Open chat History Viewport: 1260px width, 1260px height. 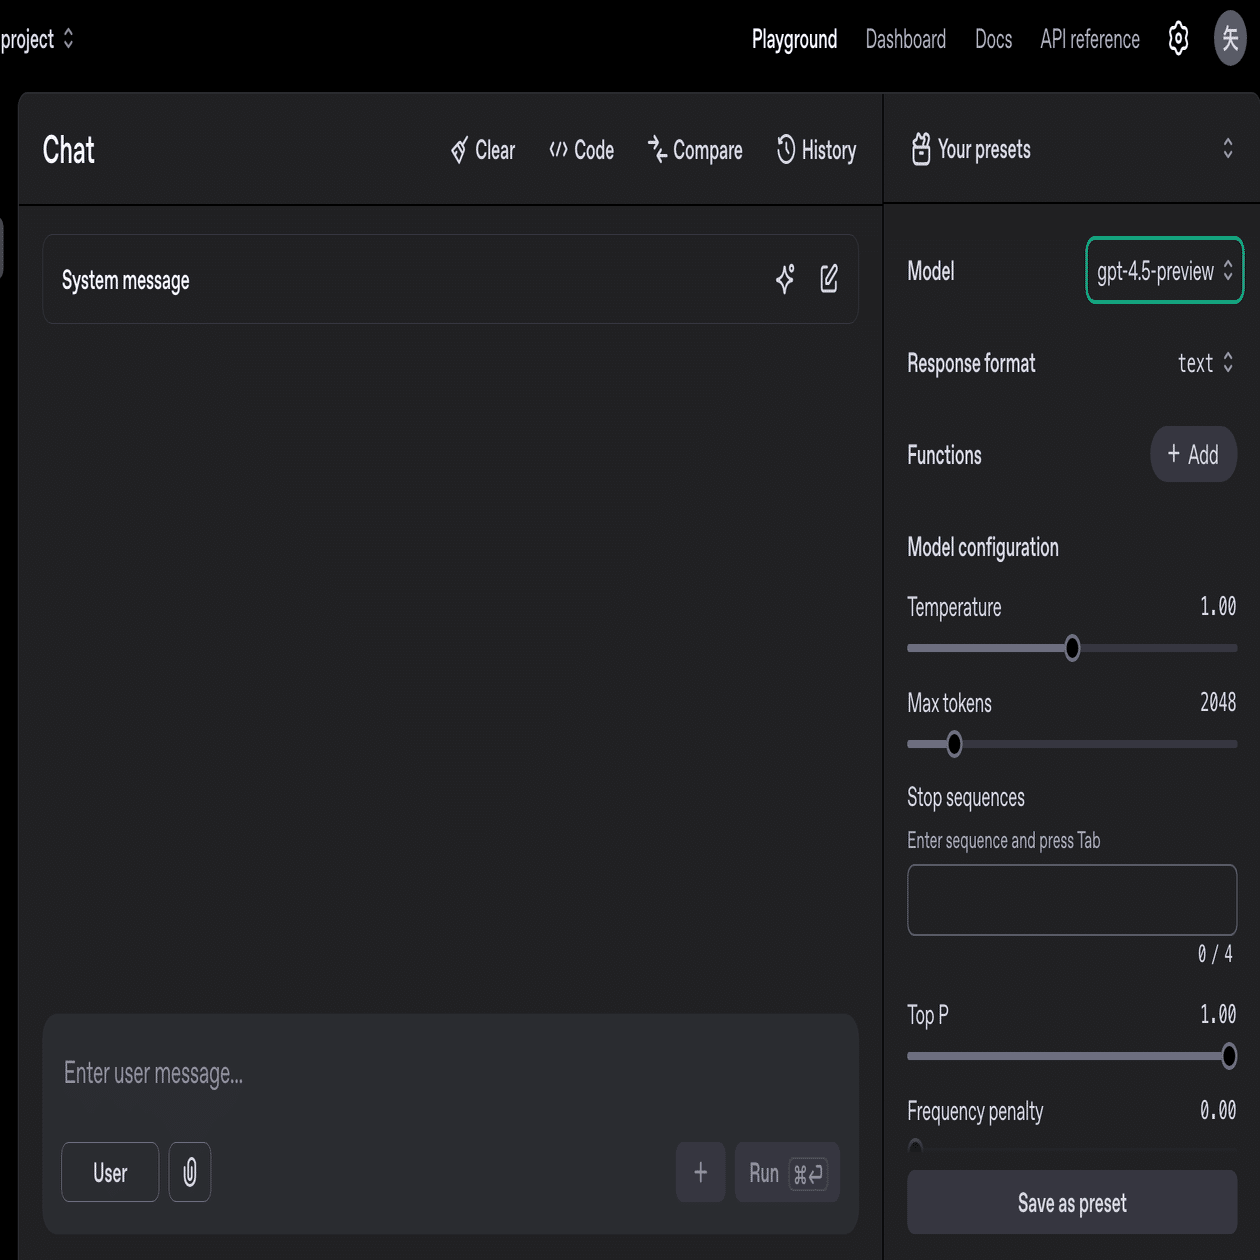tap(817, 150)
